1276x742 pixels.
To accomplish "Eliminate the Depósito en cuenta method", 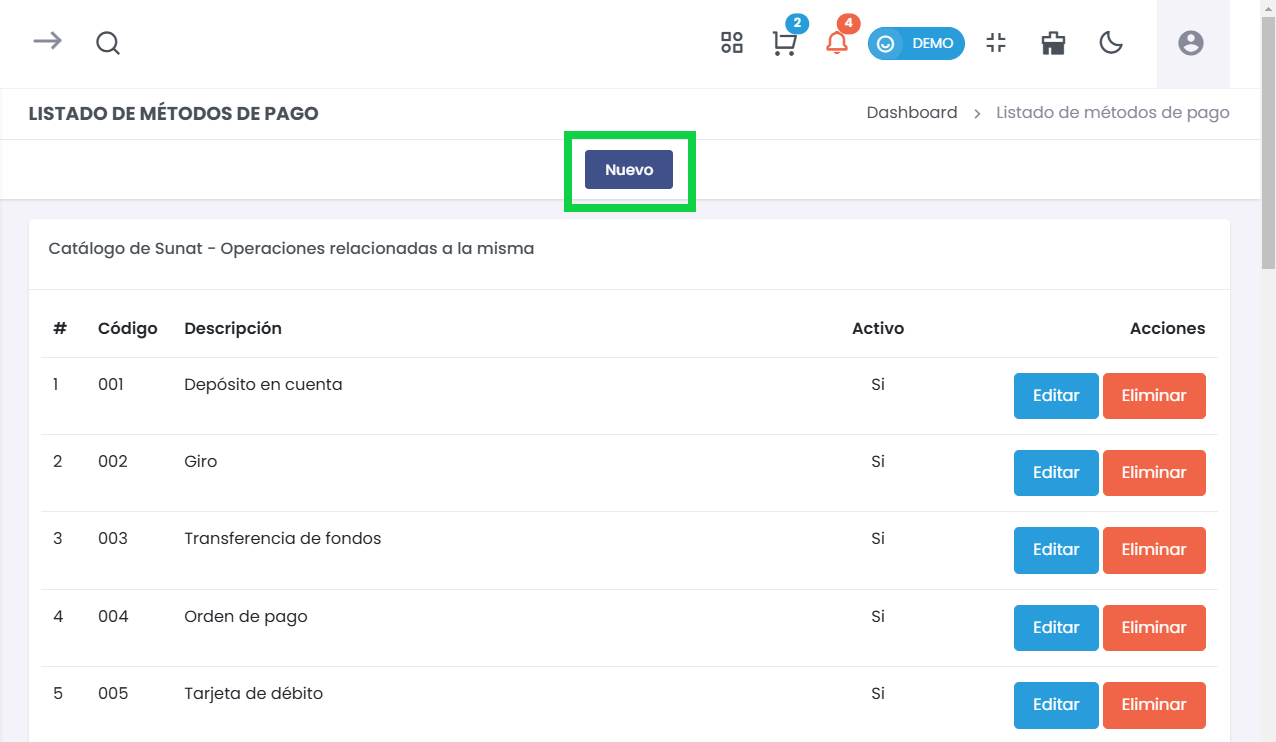I will [1154, 395].
